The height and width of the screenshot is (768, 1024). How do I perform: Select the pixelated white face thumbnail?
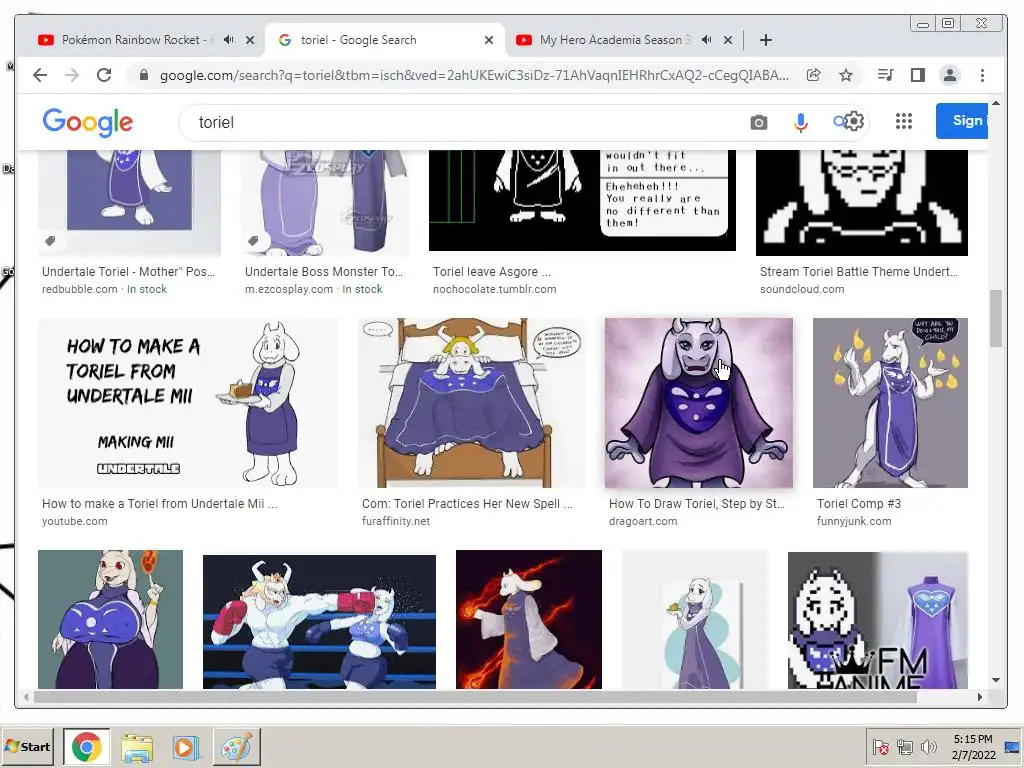[x=862, y=202]
